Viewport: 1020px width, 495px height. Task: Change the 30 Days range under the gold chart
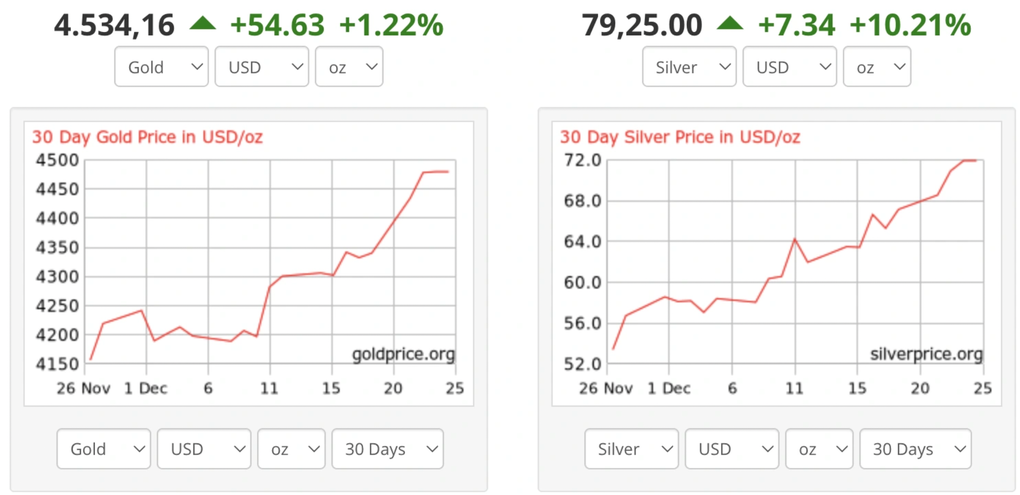coord(387,449)
